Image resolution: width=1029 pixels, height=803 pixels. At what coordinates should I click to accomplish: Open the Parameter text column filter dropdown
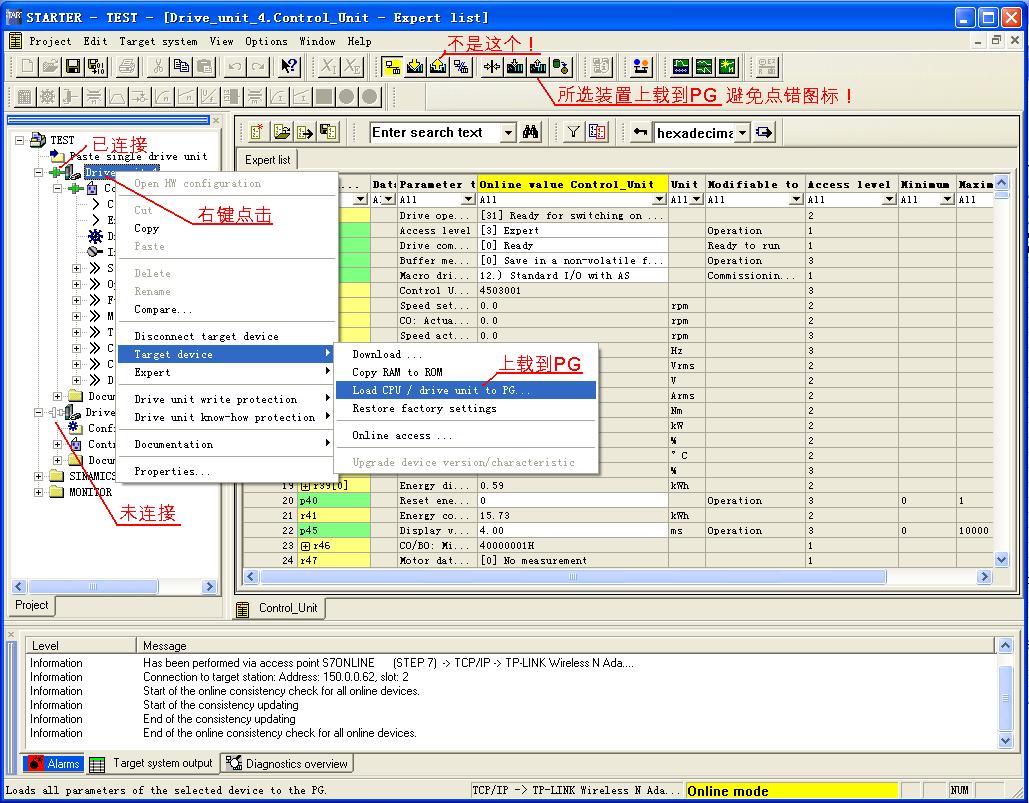click(468, 199)
